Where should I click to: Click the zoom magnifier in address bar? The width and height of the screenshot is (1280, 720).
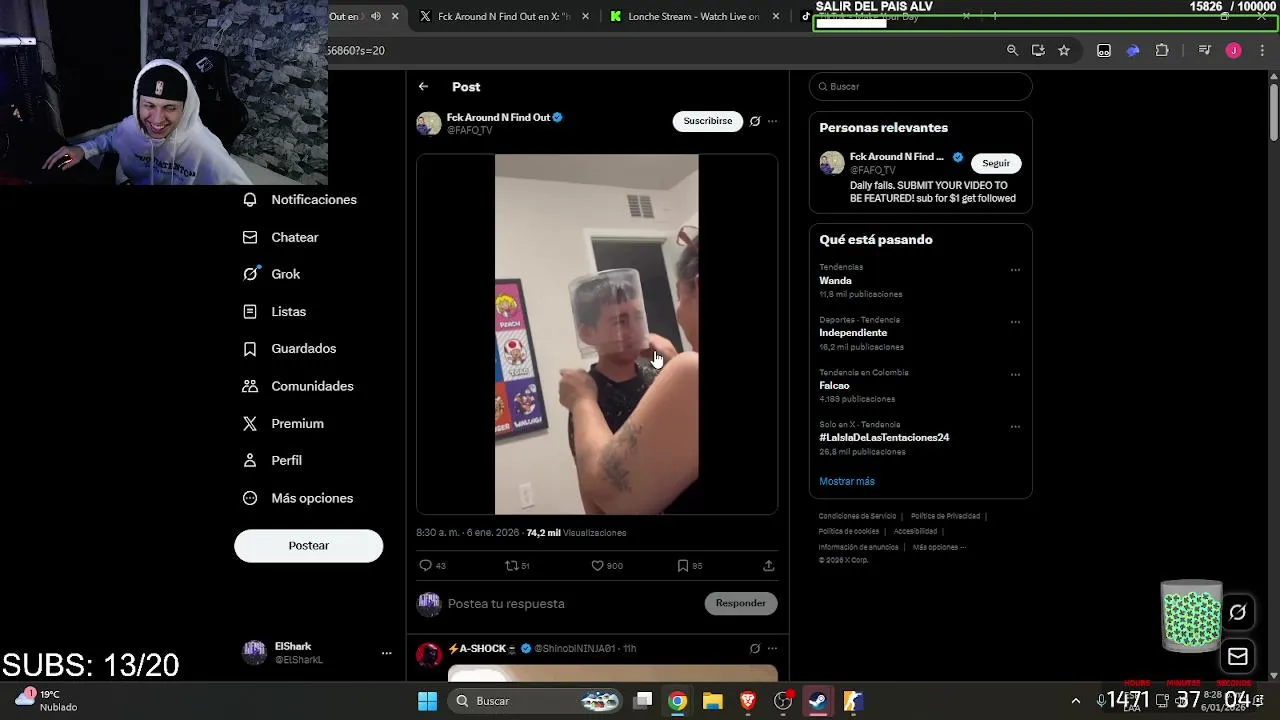coord(1012,51)
